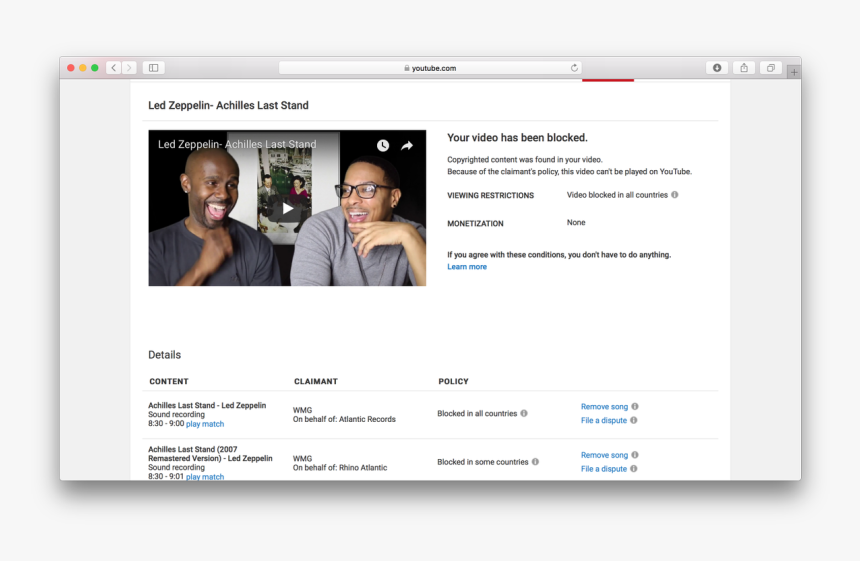Go back with Safari's back arrow
This screenshot has height=561, width=860.
pos(114,67)
